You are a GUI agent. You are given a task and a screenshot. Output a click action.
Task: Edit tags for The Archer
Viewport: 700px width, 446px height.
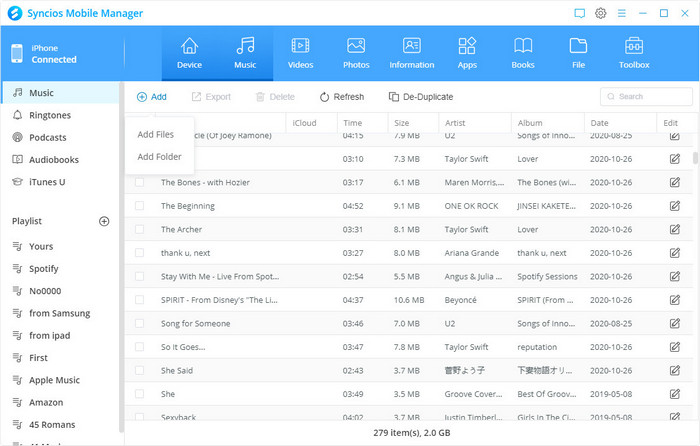675,229
